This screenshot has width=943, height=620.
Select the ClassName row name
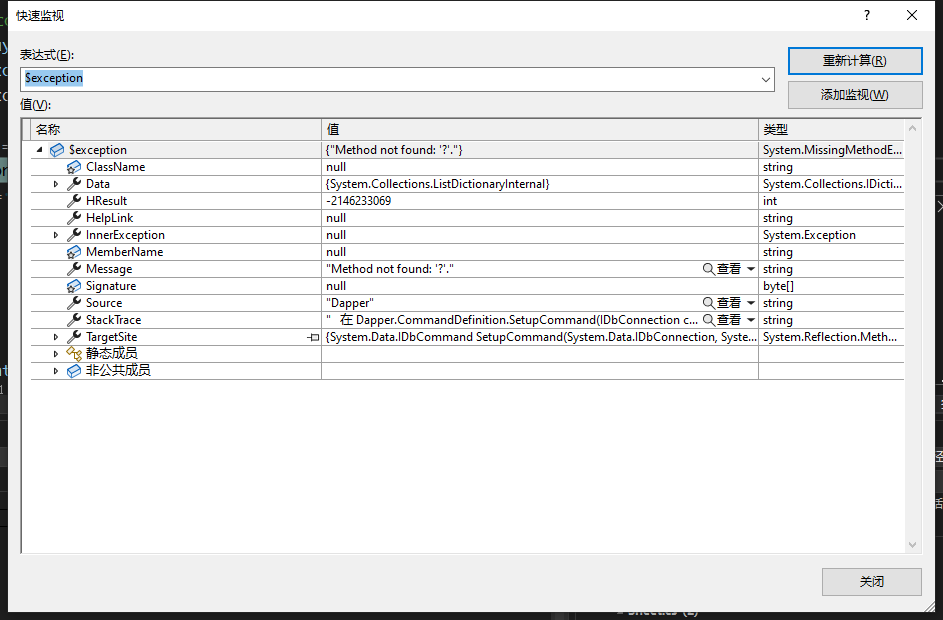click(115, 167)
